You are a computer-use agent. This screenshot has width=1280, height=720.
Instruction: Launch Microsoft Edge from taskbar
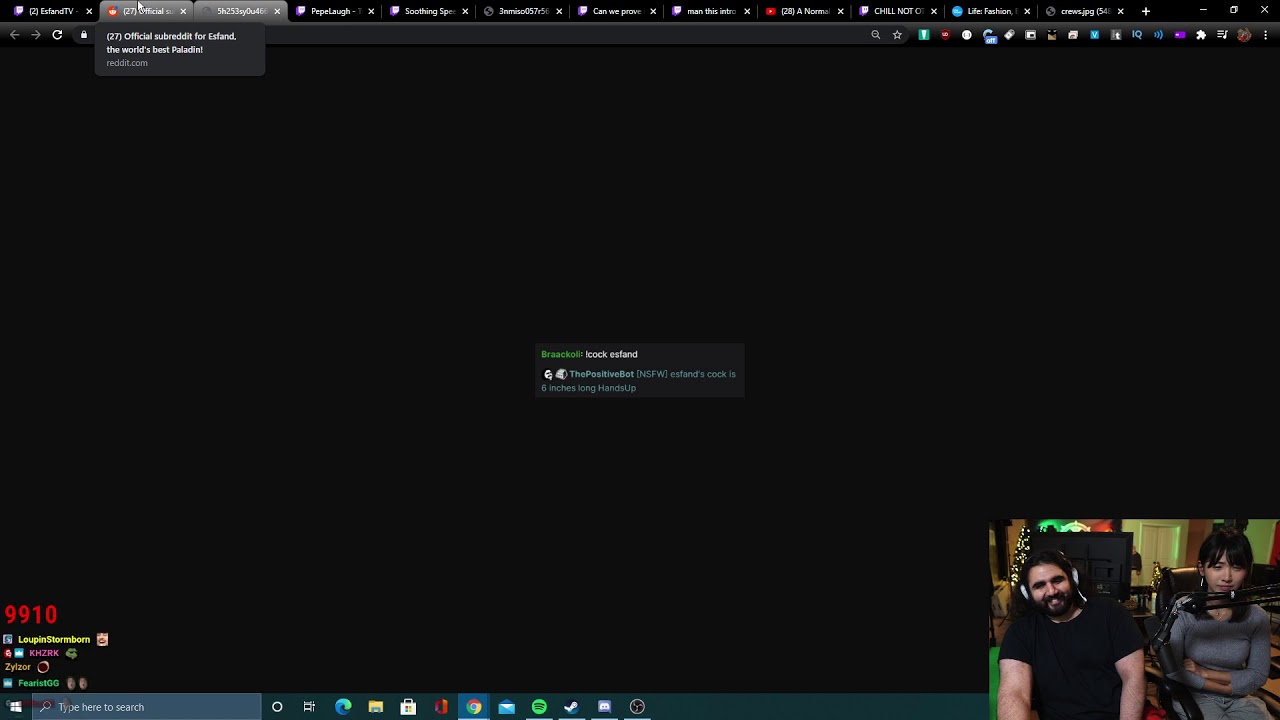[343, 707]
